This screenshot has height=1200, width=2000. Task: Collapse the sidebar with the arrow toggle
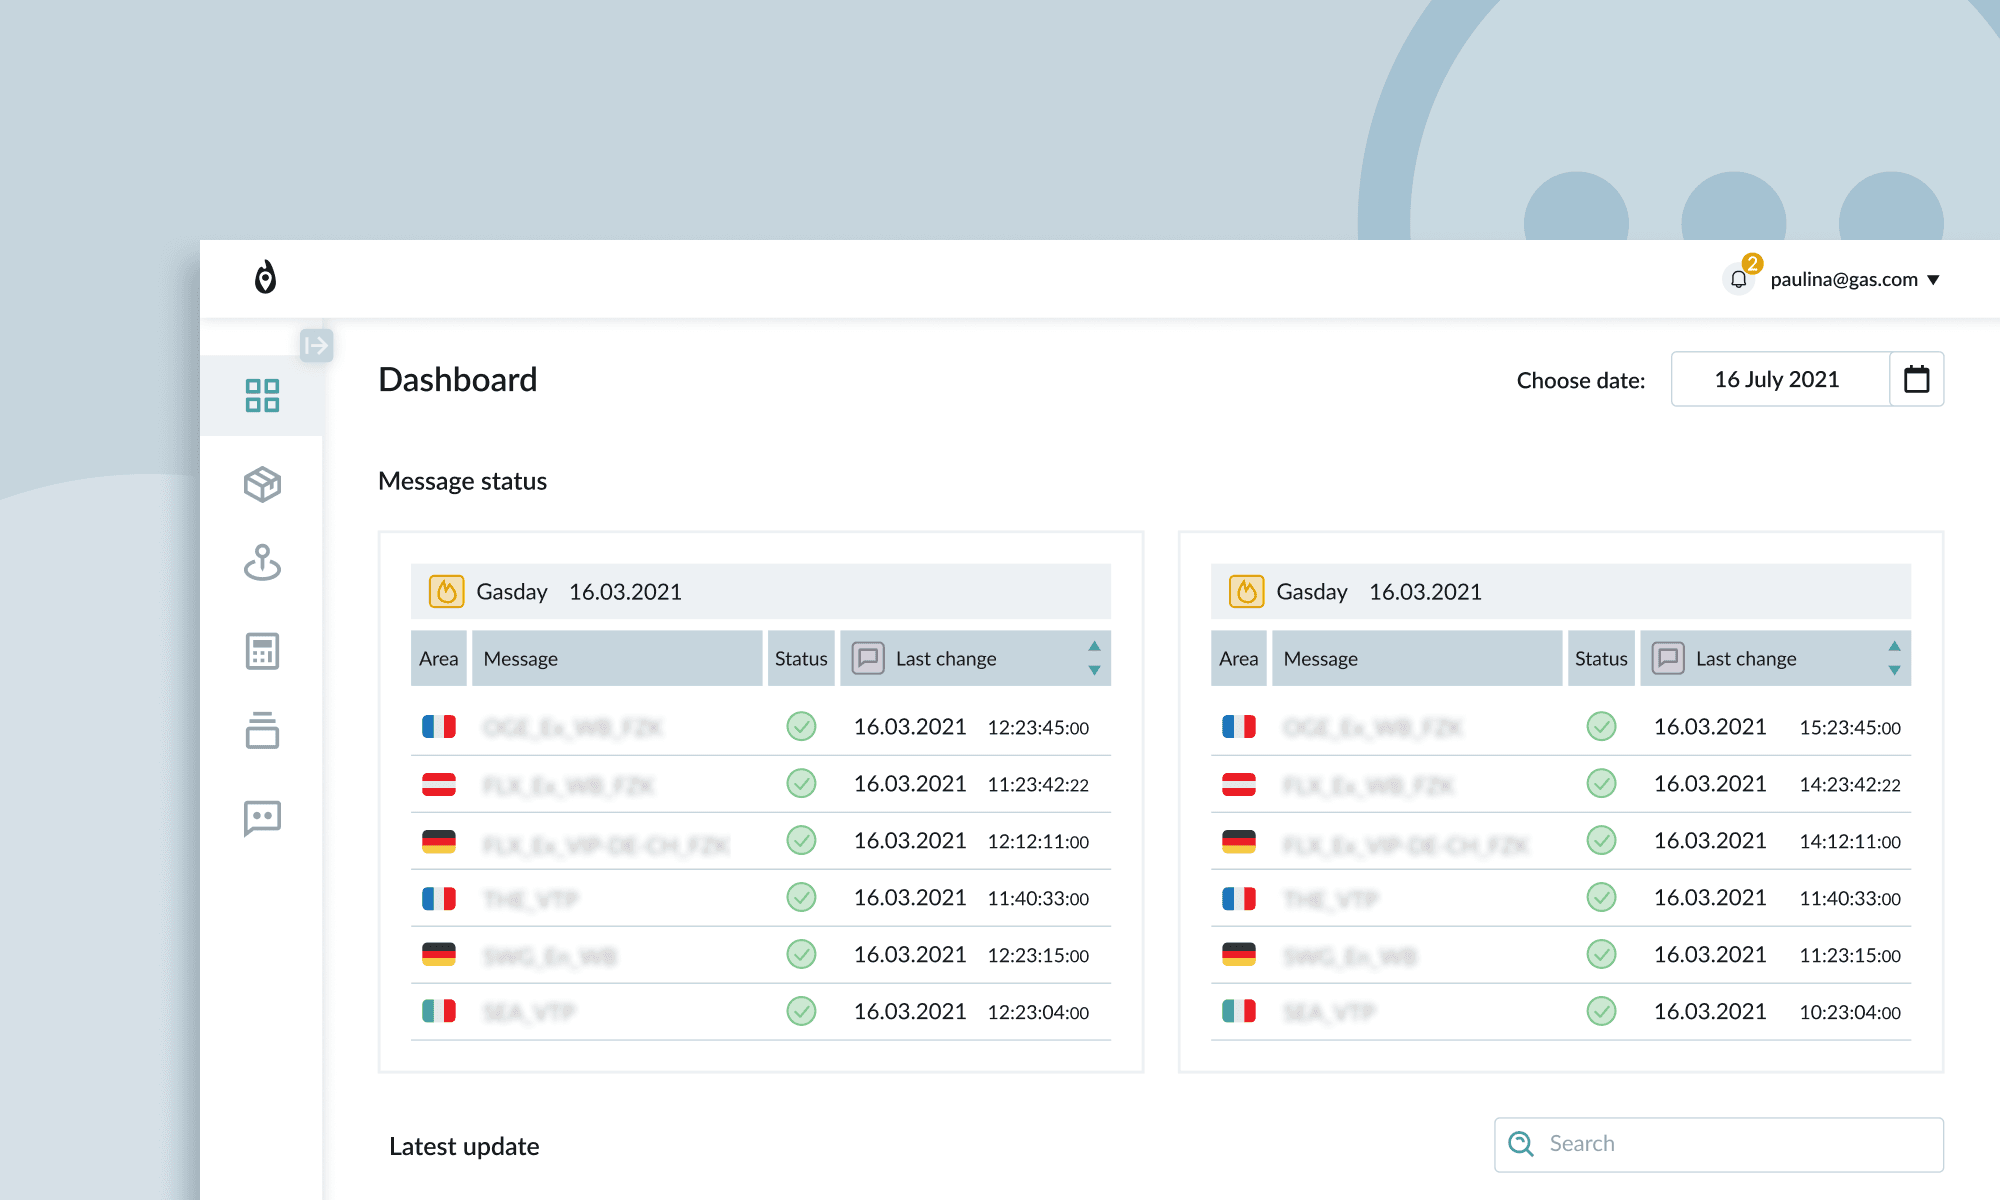(x=316, y=346)
